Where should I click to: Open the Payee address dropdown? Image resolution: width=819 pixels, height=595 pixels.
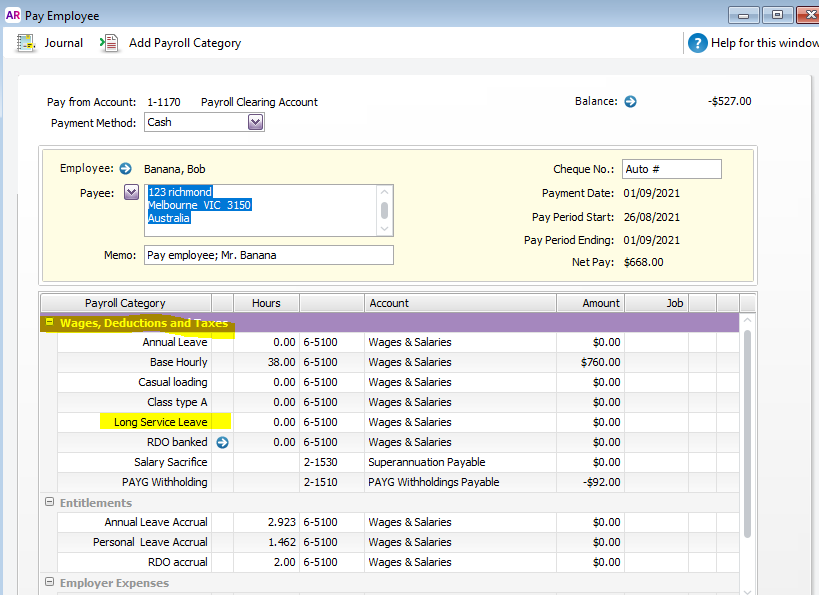point(131,192)
